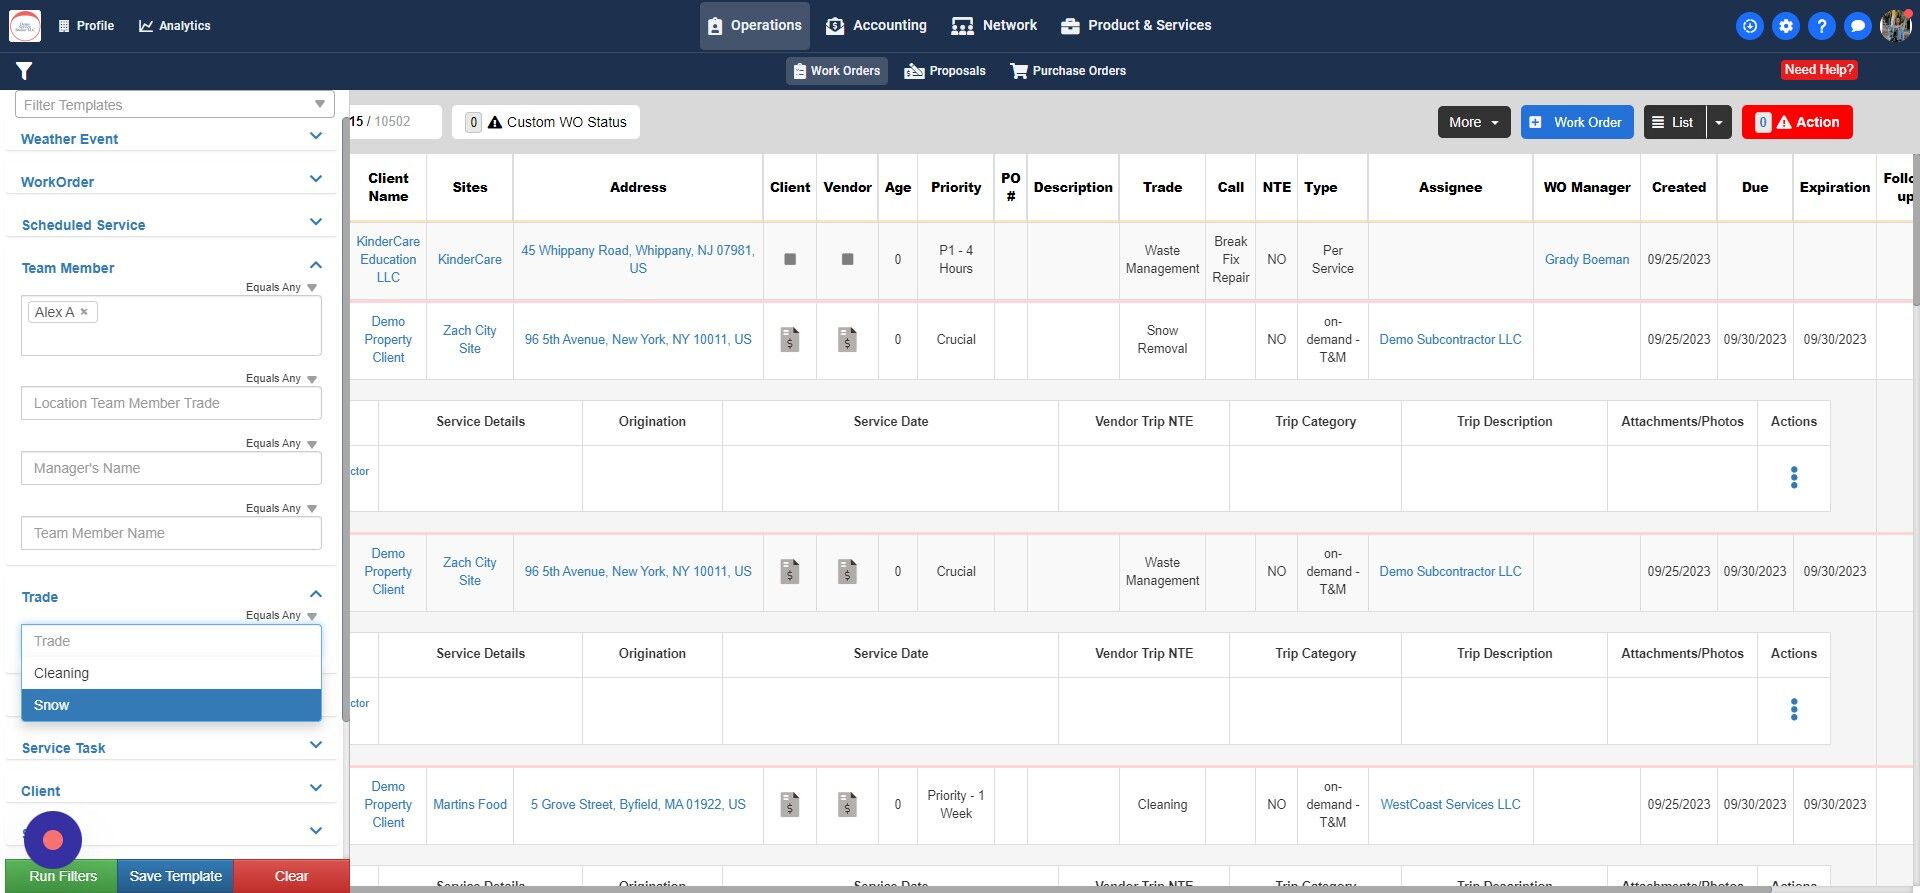The width and height of the screenshot is (1920, 893).
Task: Switch to the Proposals tab
Action: (x=945, y=71)
